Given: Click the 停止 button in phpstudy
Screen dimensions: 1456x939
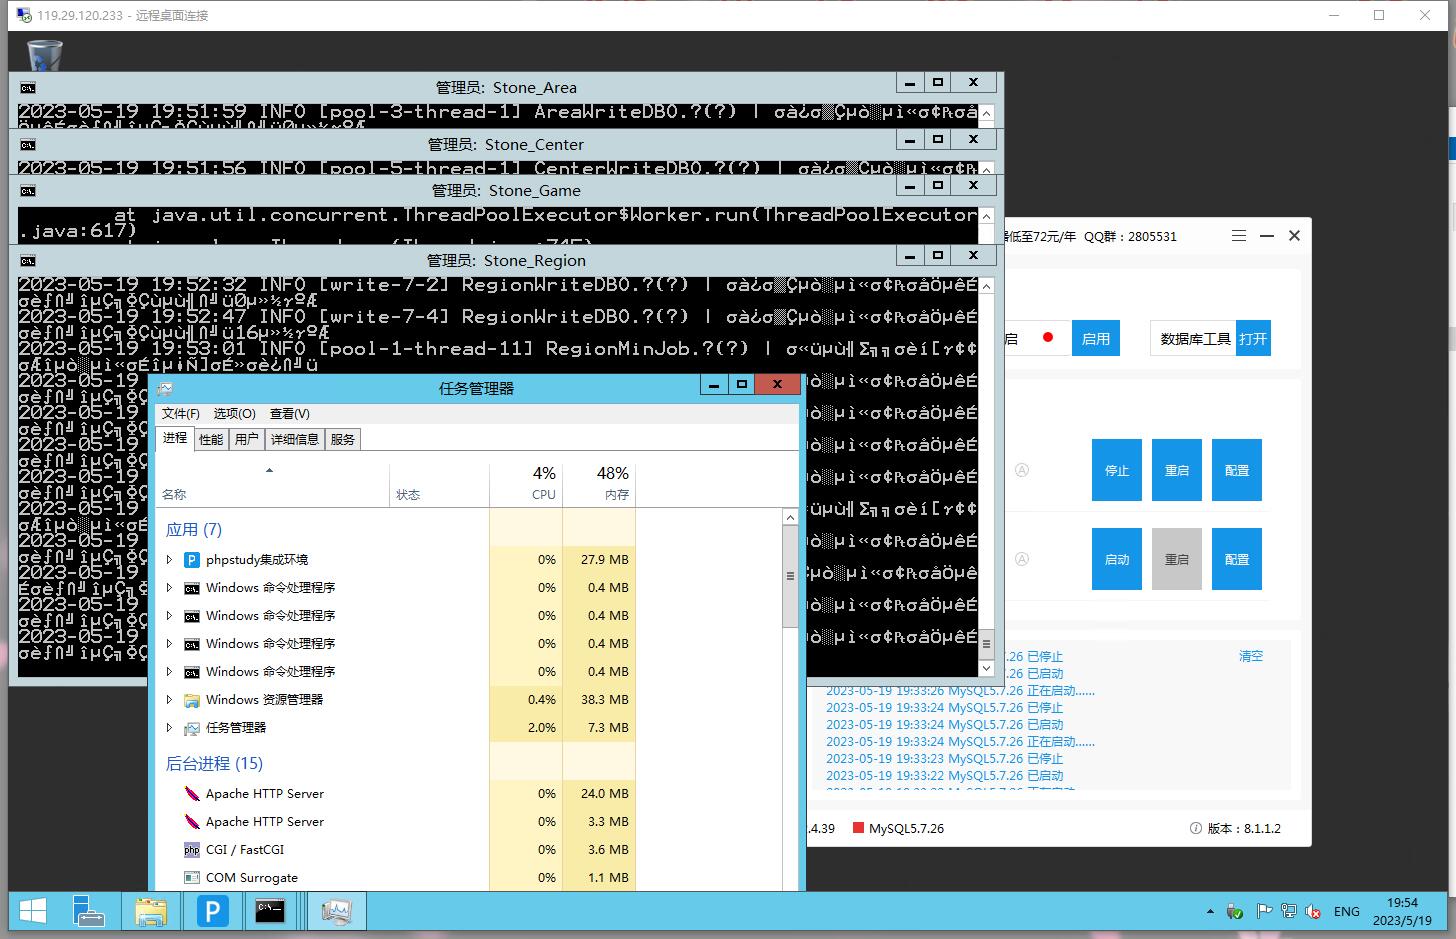Looking at the screenshot, I should 1117,470.
